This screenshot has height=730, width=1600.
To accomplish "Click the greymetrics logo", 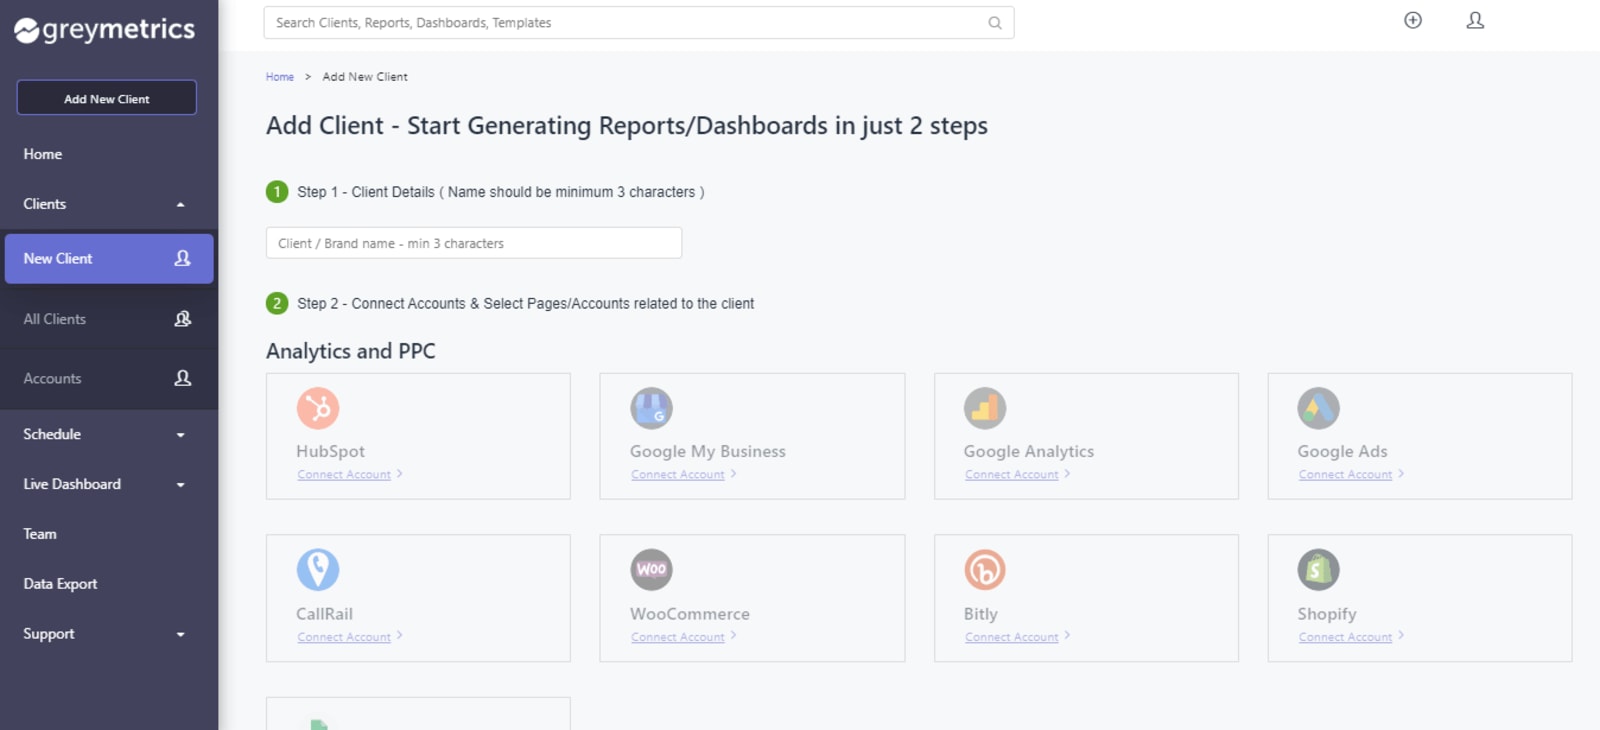I will [105, 30].
